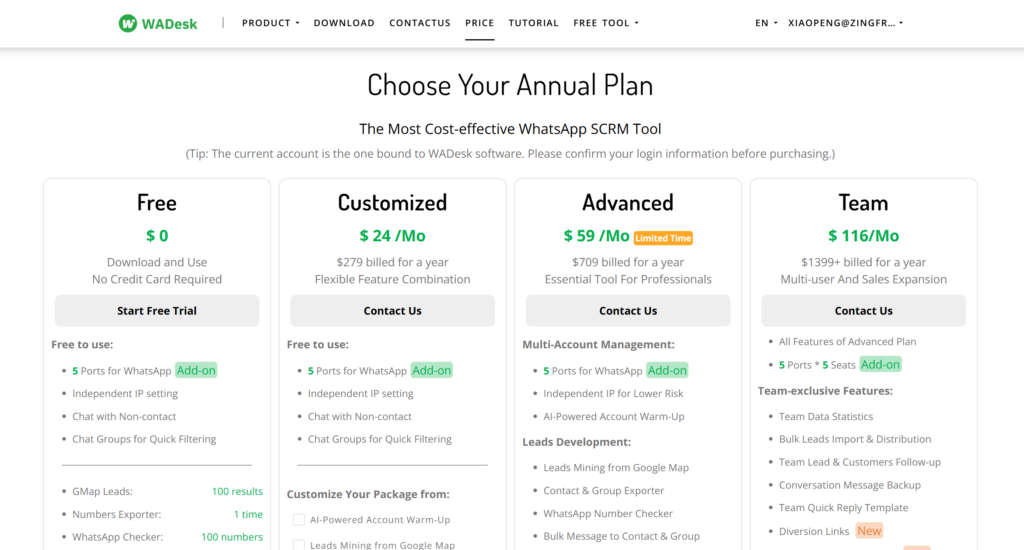The image size is (1024, 550).
Task: Open the XIAOPENG account dropdown
Action: (x=845, y=23)
